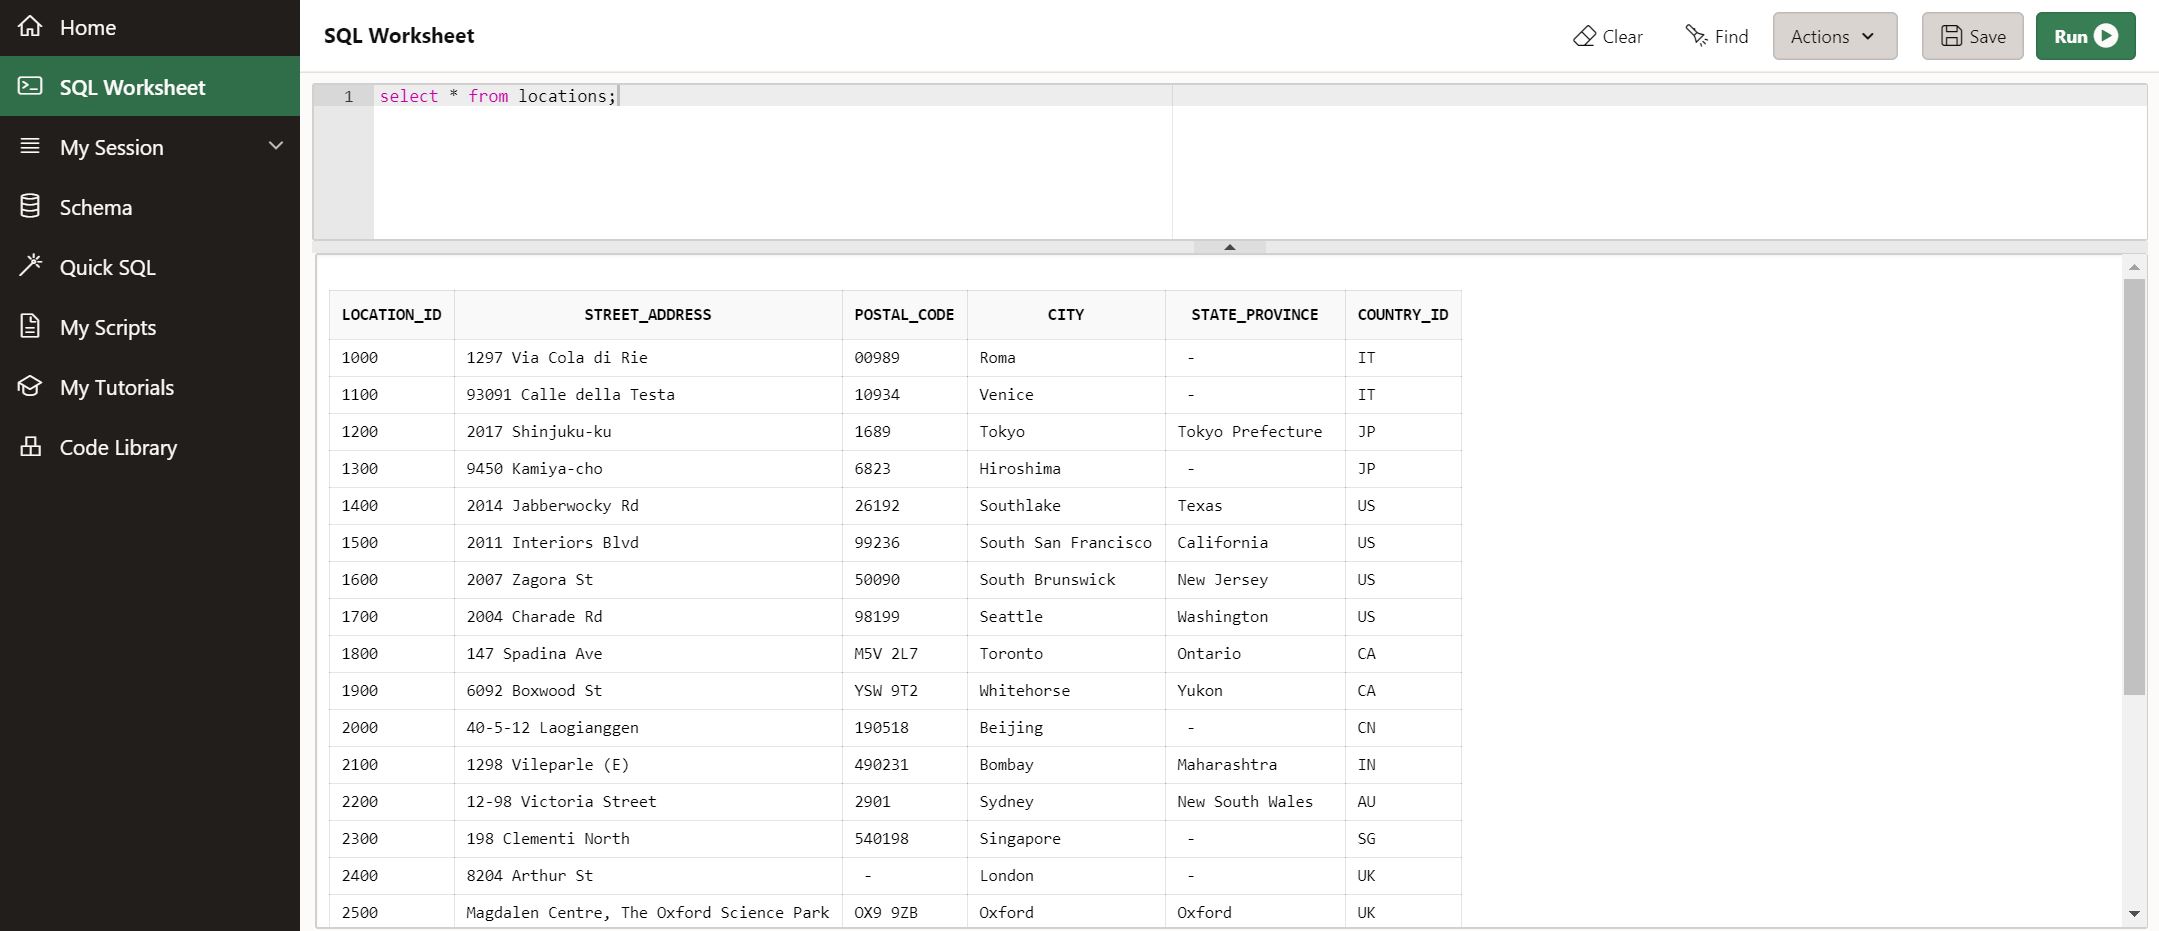Viewport: 2159px width, 931px height.
Task: Open Schema from the sidebar
Action: click(150, 207)
